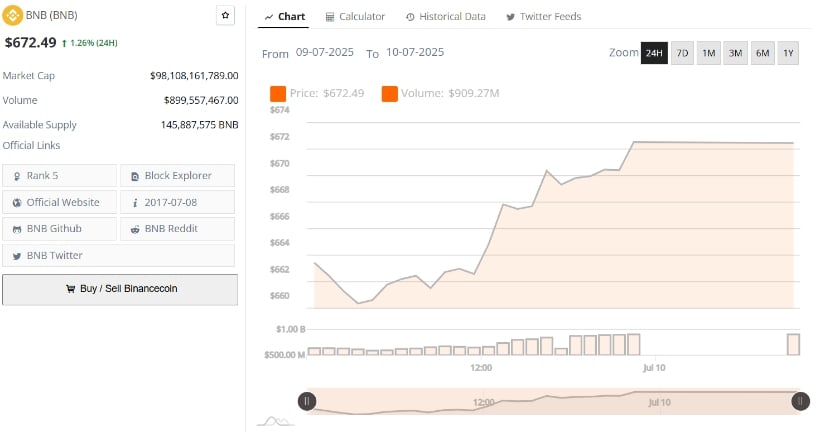The height and width of the screenshot is (432, 825).
Task: Click the info icon beside 2017-07-08
Action: (135, 203)
